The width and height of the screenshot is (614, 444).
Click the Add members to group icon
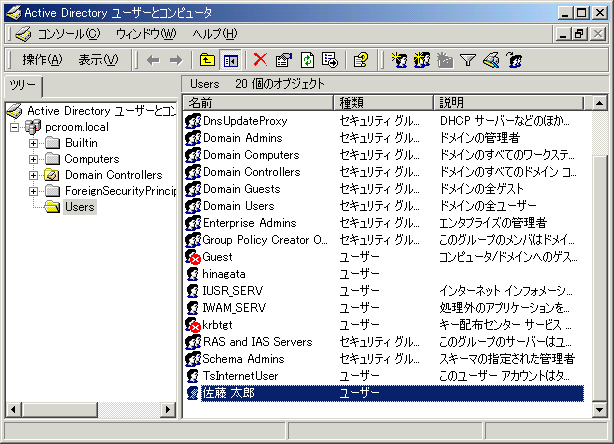tap(514, 60)
